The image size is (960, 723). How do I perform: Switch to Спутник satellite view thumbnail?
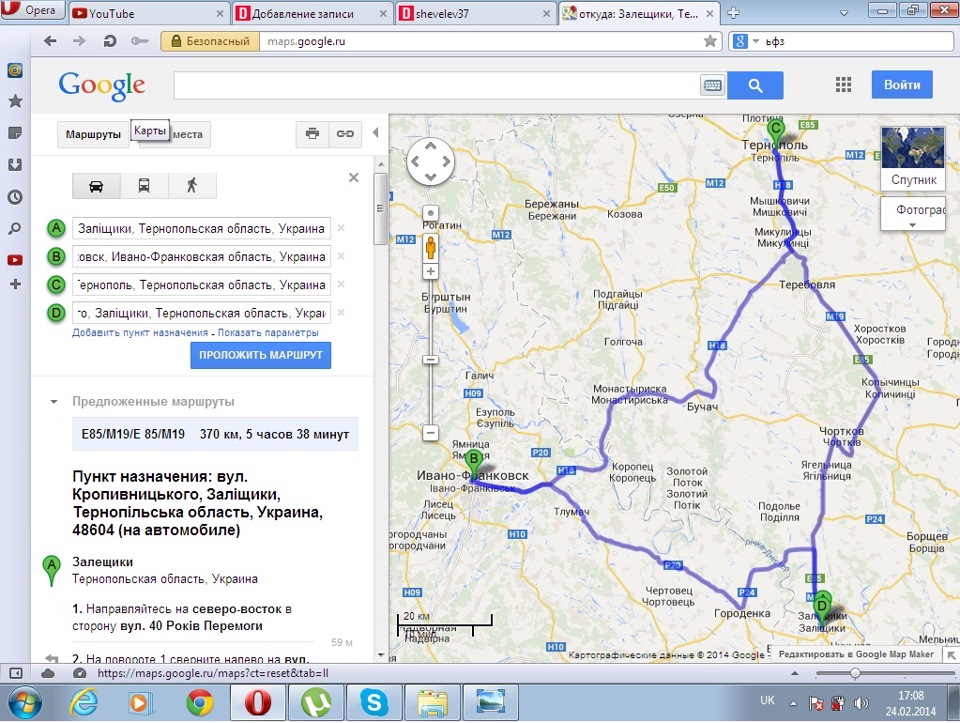[913, 158]
